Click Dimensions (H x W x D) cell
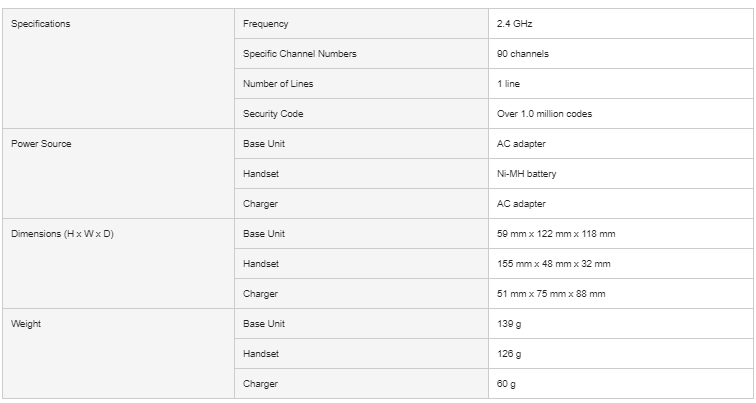Screen dimensions: 756x403 [x=62, y=234]
